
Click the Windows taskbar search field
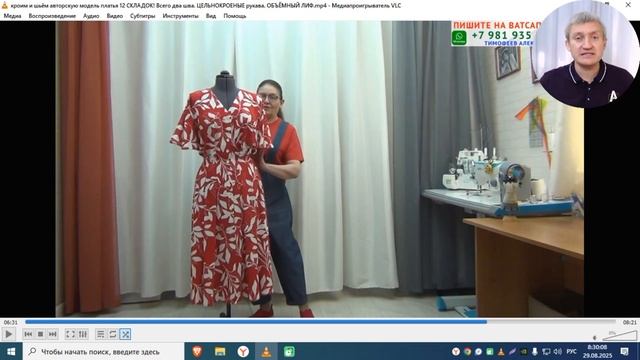point(103,351)
